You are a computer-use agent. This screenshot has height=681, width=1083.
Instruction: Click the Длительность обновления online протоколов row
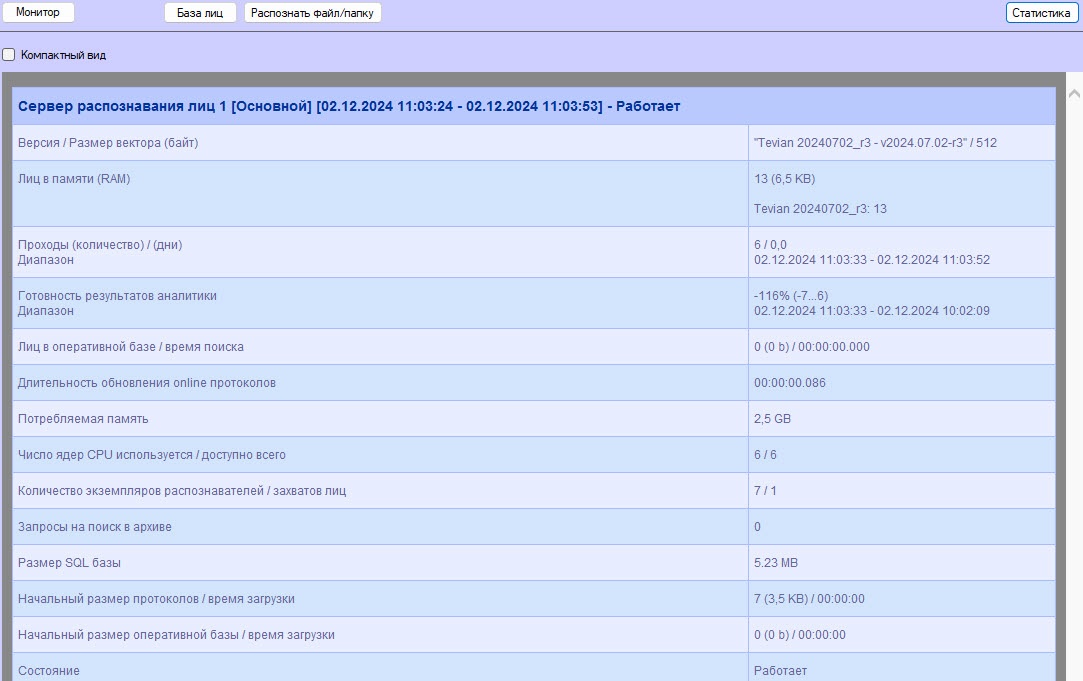pyautogui.click(x=147, y=383)
